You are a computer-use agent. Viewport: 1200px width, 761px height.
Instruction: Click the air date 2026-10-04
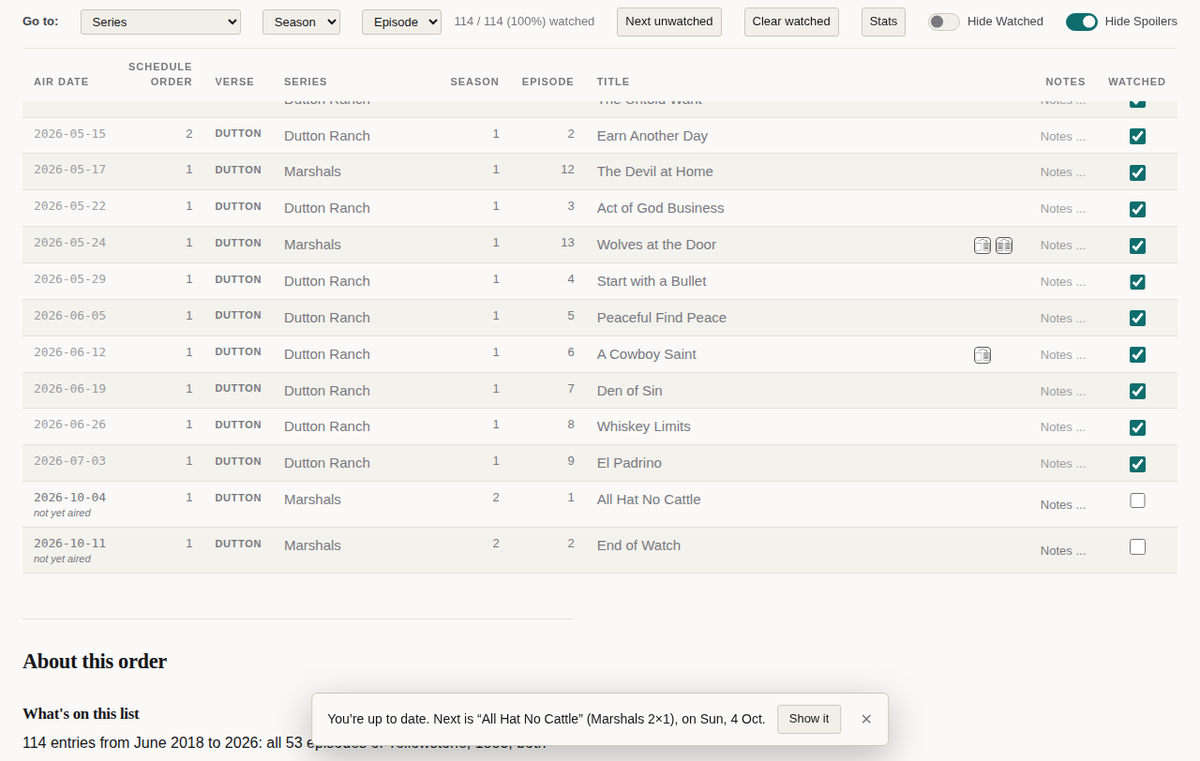70,497
